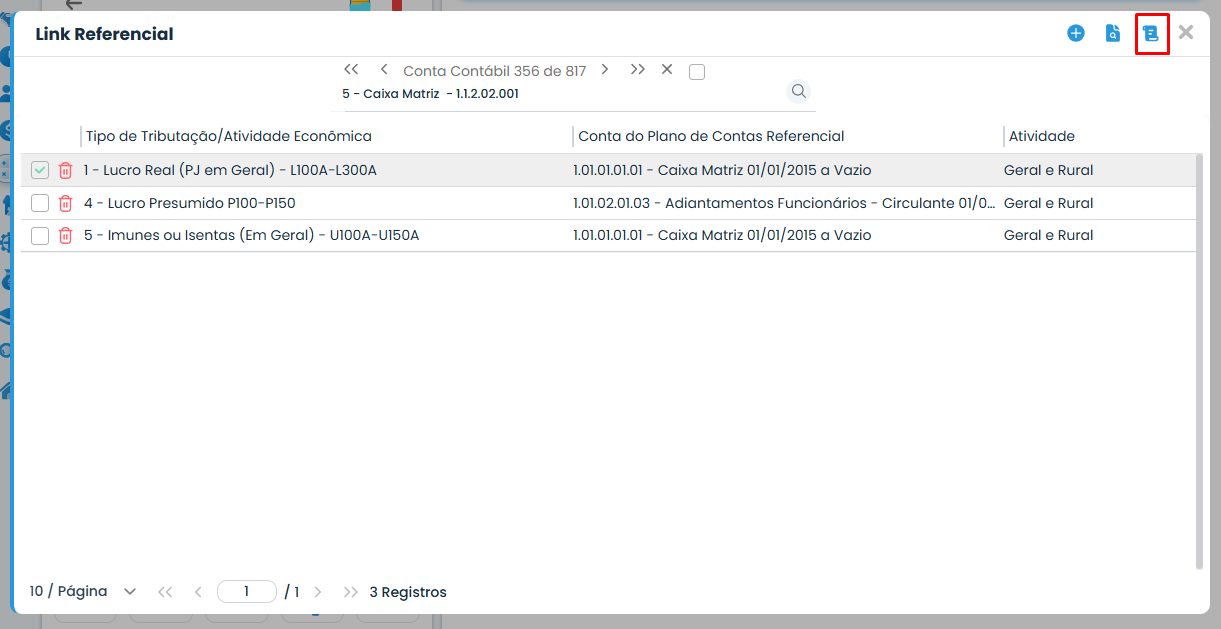The height and width of the screenshot is (629, 1221).
Task: Go to next Conta Contábil record
Action: pyautogui.click(x=605, y=70)
